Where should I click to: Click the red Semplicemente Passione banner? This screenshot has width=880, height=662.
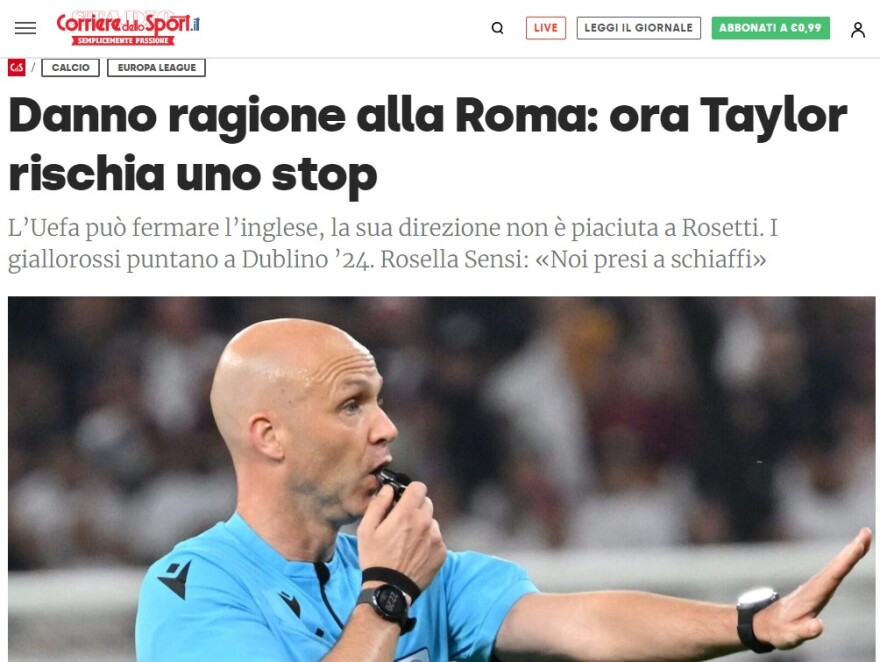(123, 40)
